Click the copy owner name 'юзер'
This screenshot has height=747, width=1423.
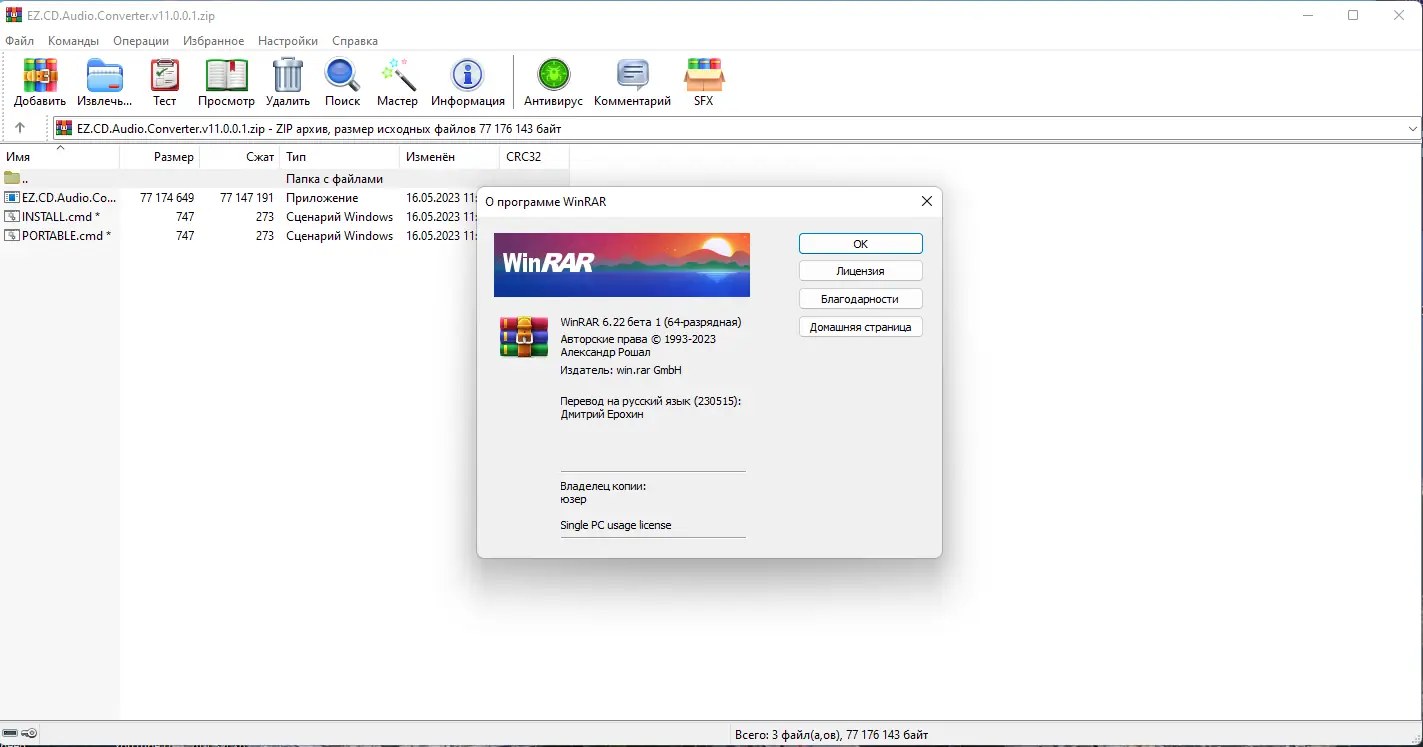574,499
